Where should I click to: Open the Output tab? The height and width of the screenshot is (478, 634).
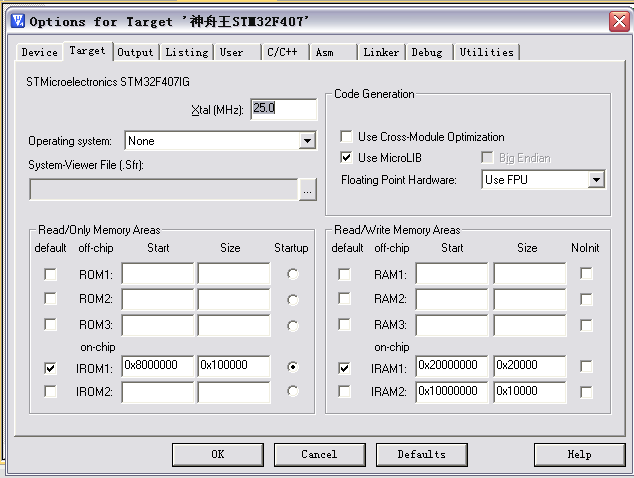click(x=135, y=53)
